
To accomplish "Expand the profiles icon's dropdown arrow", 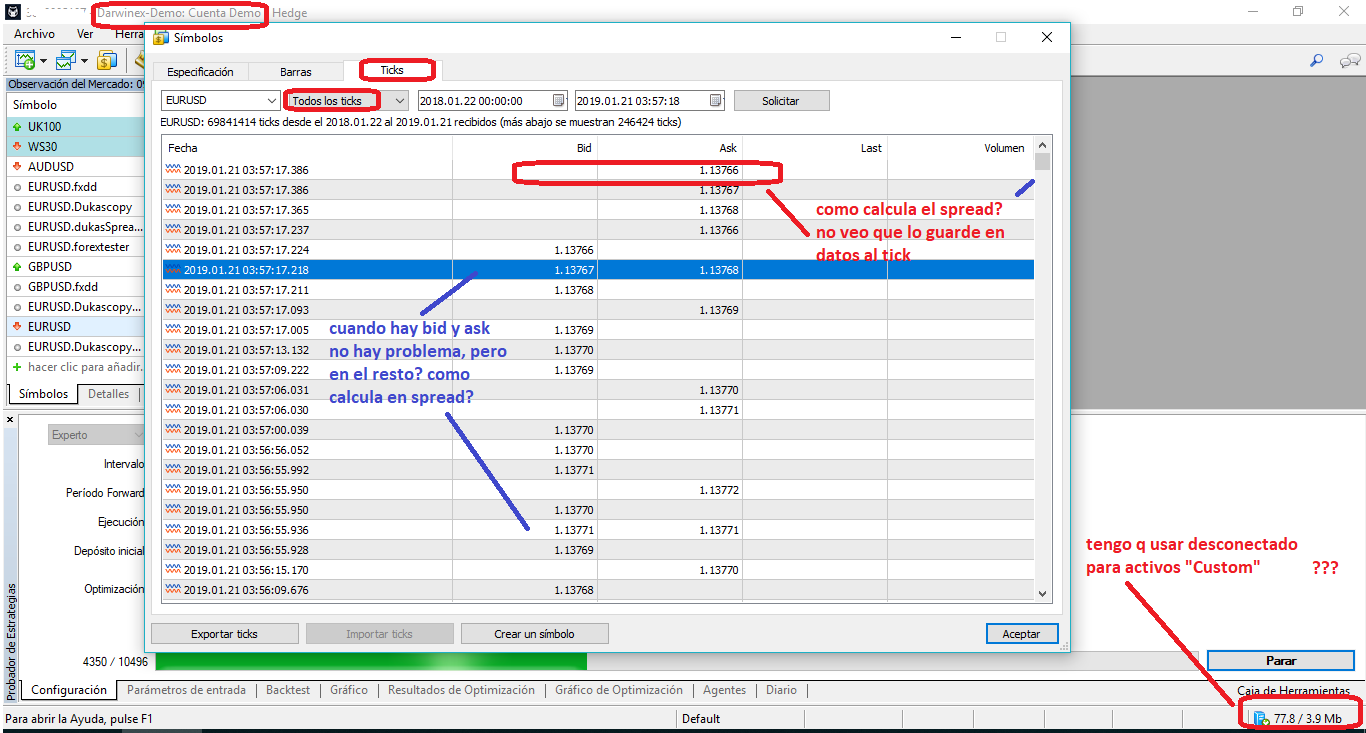I will pos(84,61).
